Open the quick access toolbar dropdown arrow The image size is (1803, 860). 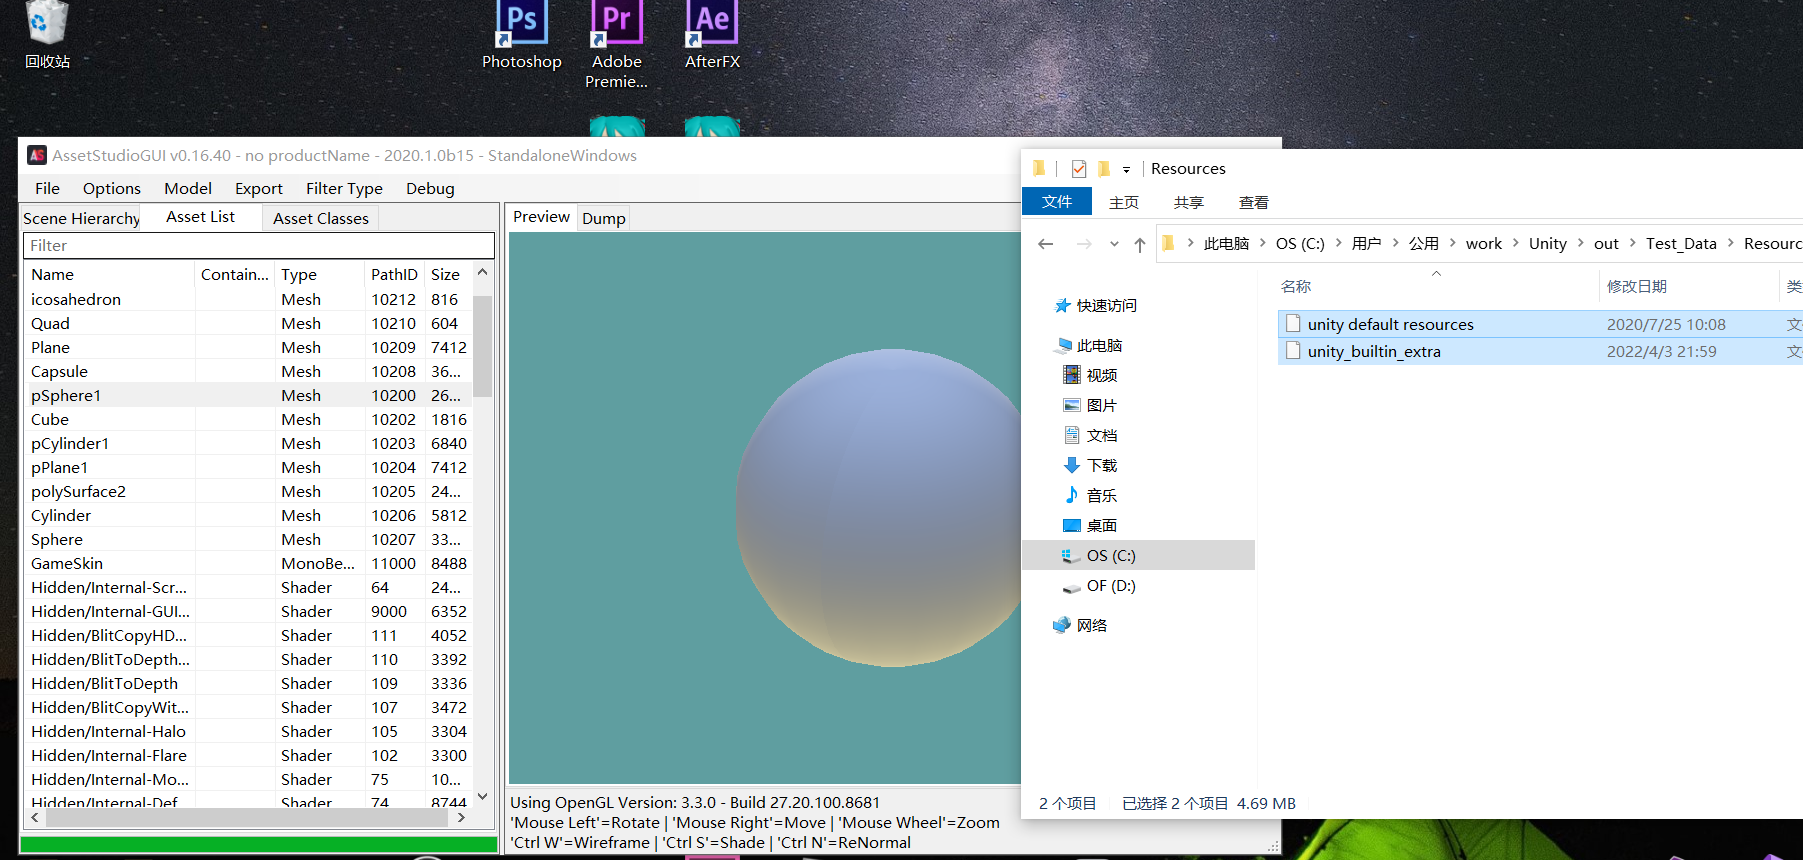pyautogui.click(x=1126, y=170)
